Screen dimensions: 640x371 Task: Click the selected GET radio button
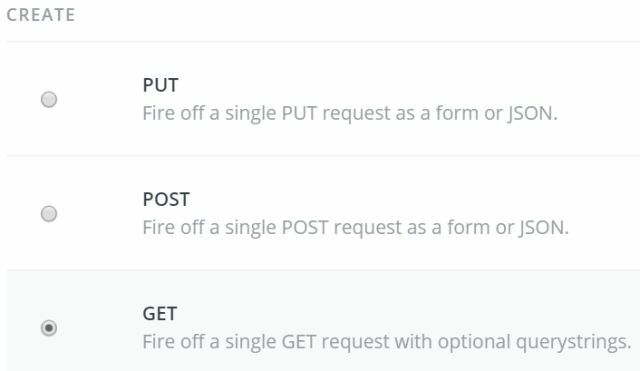pos(49,328)
